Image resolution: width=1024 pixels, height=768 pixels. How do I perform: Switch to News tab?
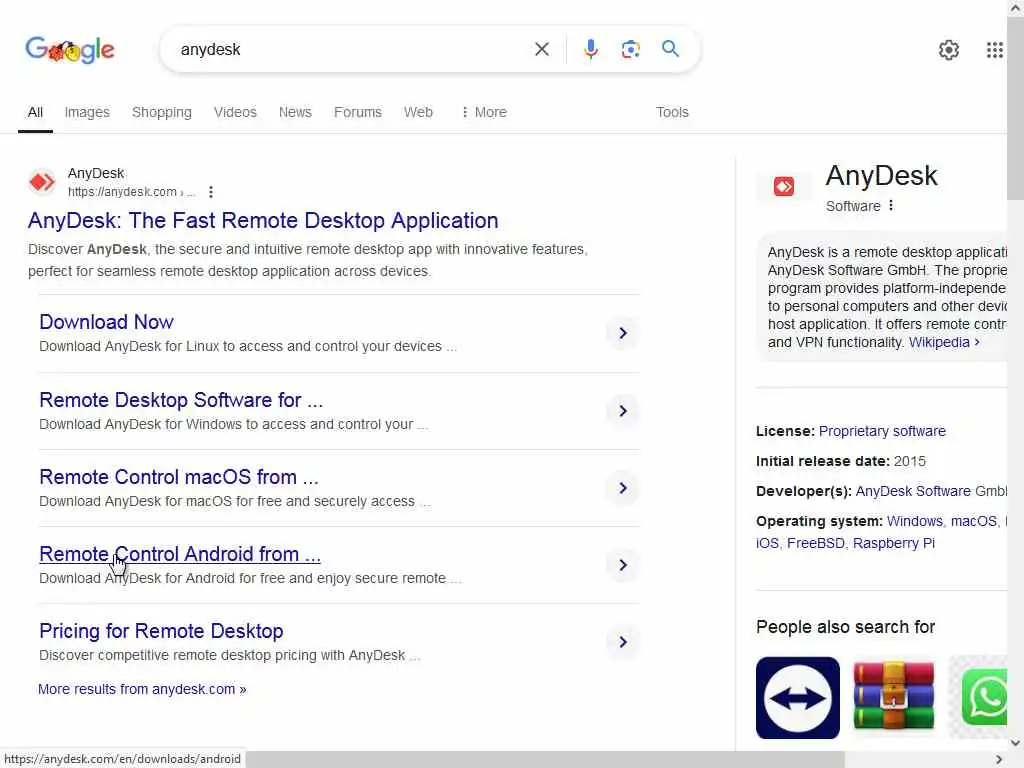295,112
